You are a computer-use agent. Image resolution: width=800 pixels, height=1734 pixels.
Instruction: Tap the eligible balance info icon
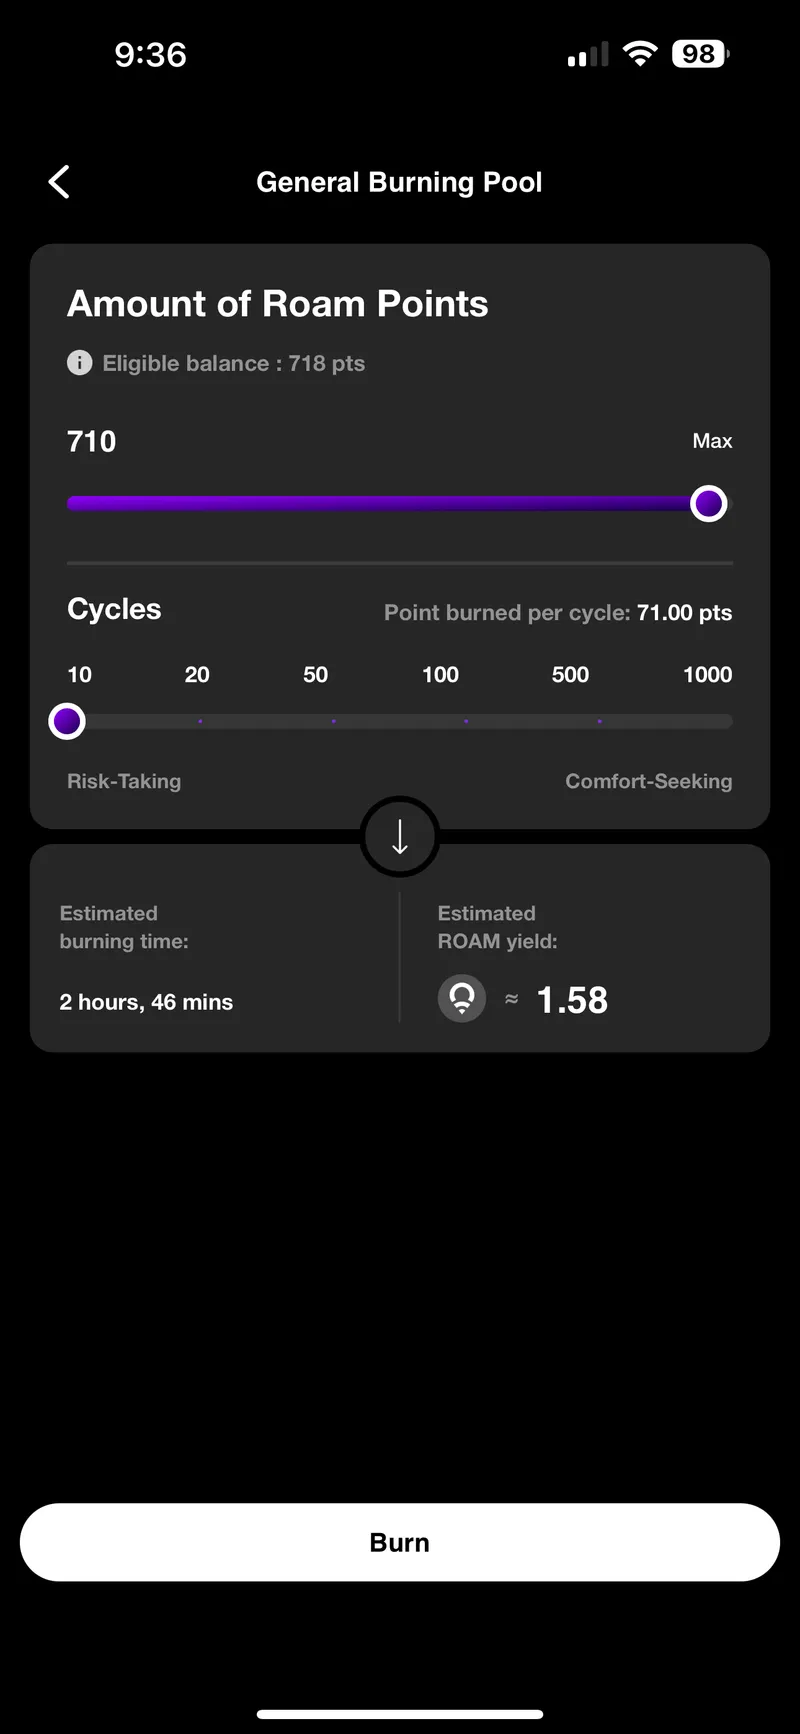pos(80,363)
